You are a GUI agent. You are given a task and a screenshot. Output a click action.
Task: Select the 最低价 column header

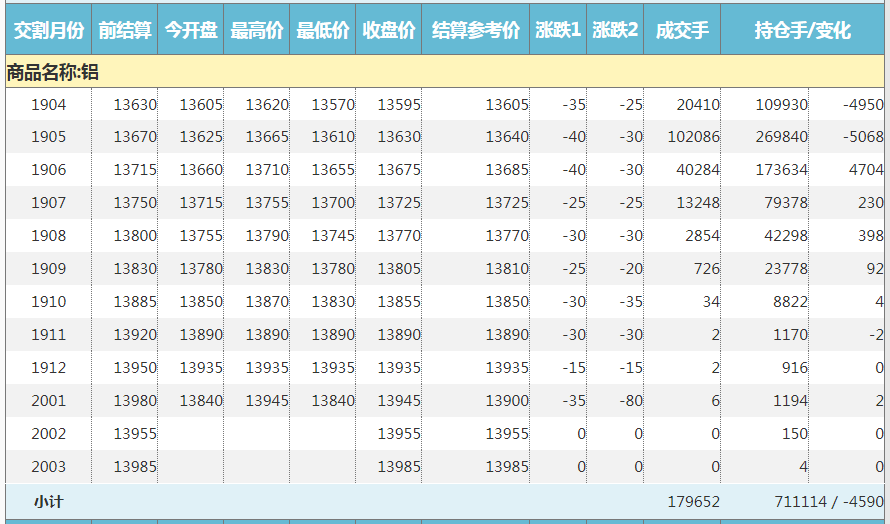click(322, 31)
